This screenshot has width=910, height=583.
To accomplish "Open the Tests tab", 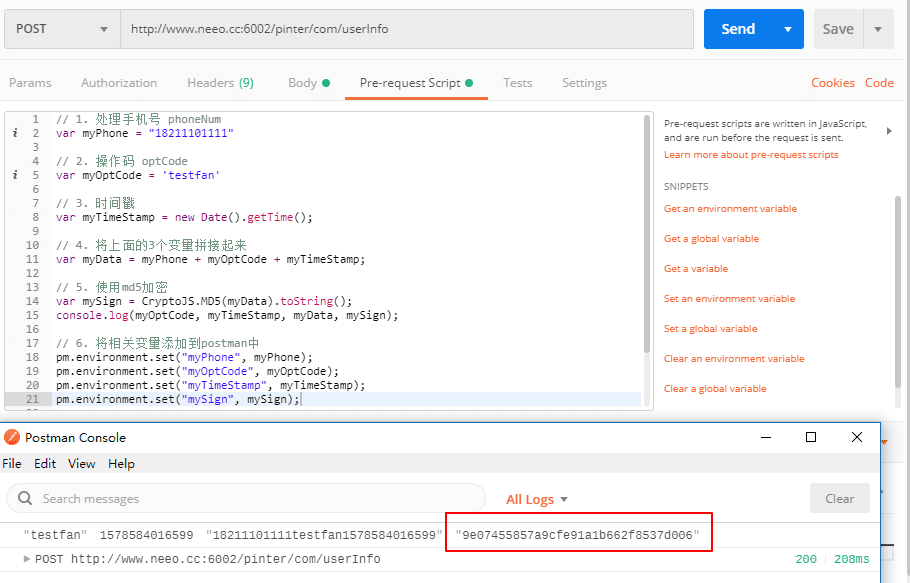I will pyautogui.click(x=518, y=83).
